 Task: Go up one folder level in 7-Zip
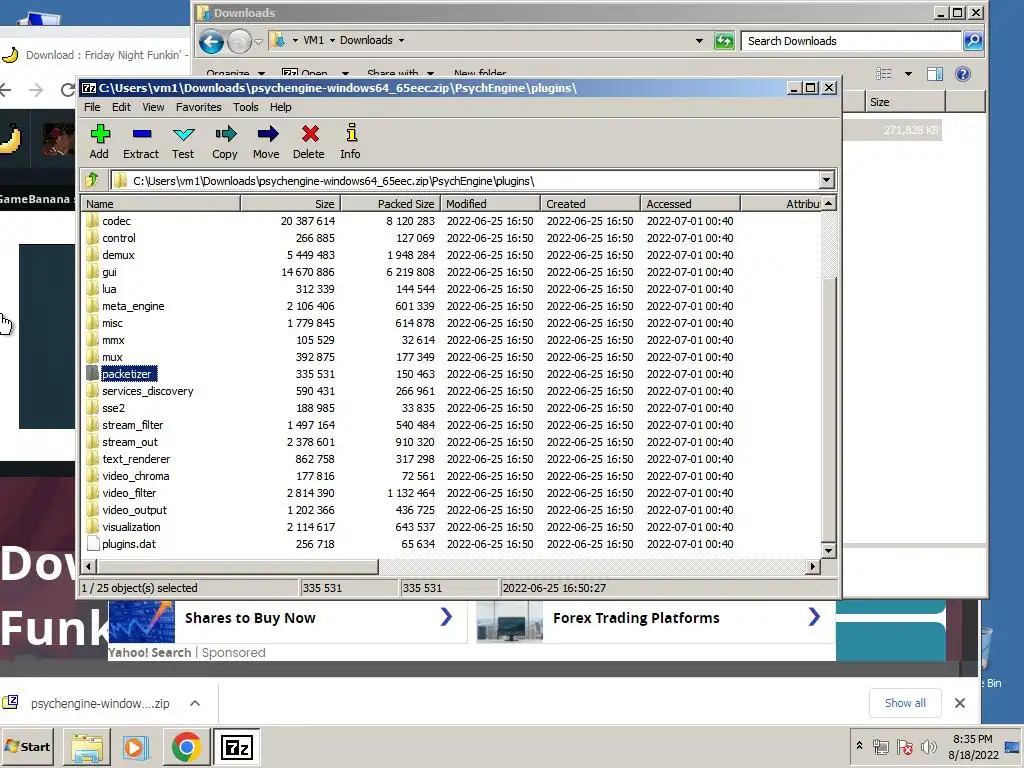(91, 180)
